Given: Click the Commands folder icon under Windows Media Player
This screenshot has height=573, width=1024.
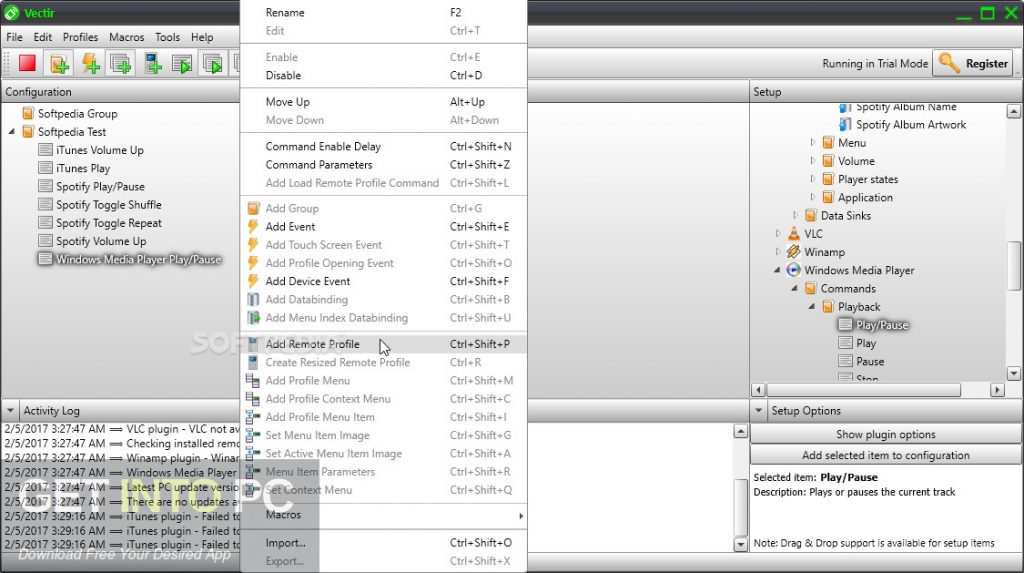Looking at the screenshot, I should (810, 288).
